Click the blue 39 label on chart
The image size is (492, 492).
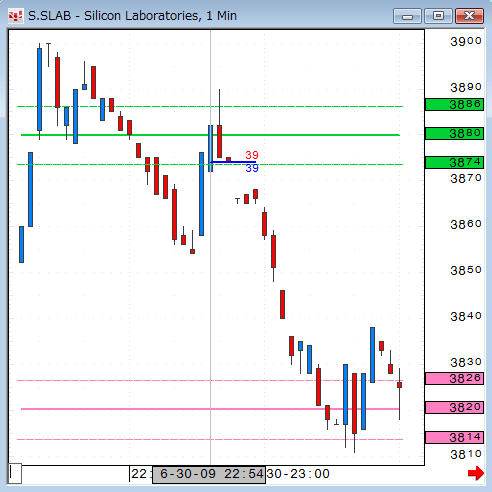pyautogui.click(x=252, y=168)
